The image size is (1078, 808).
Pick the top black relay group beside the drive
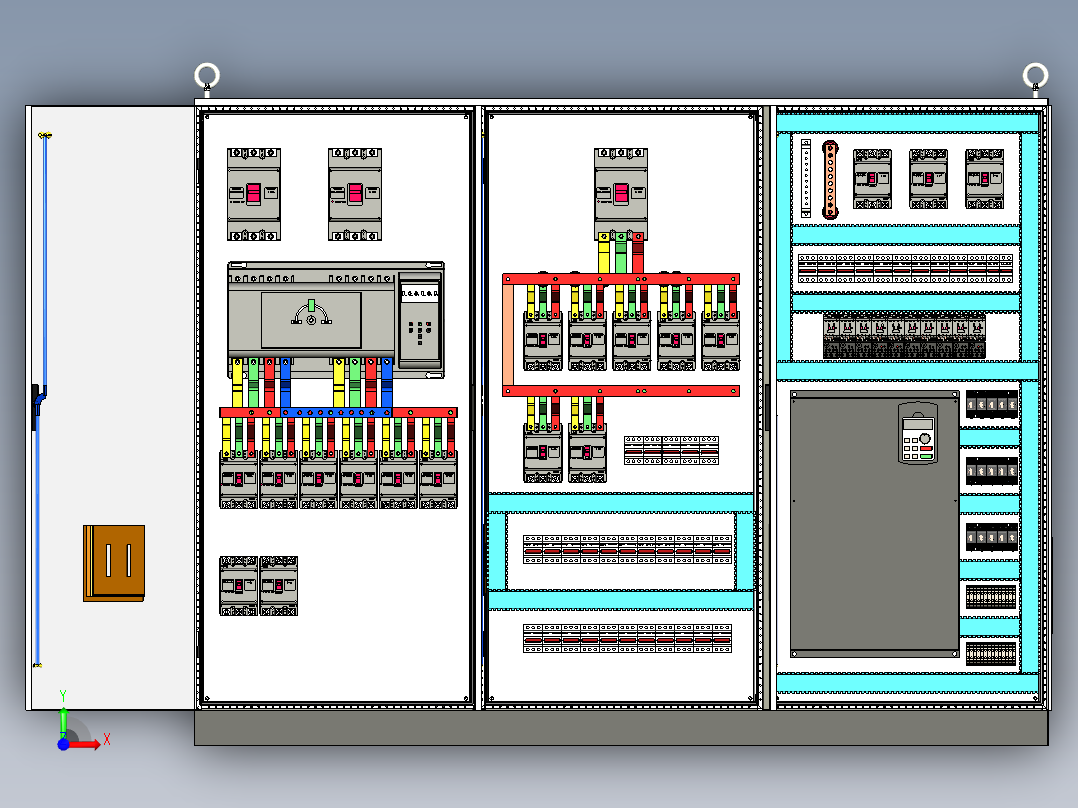coord(991,404)
